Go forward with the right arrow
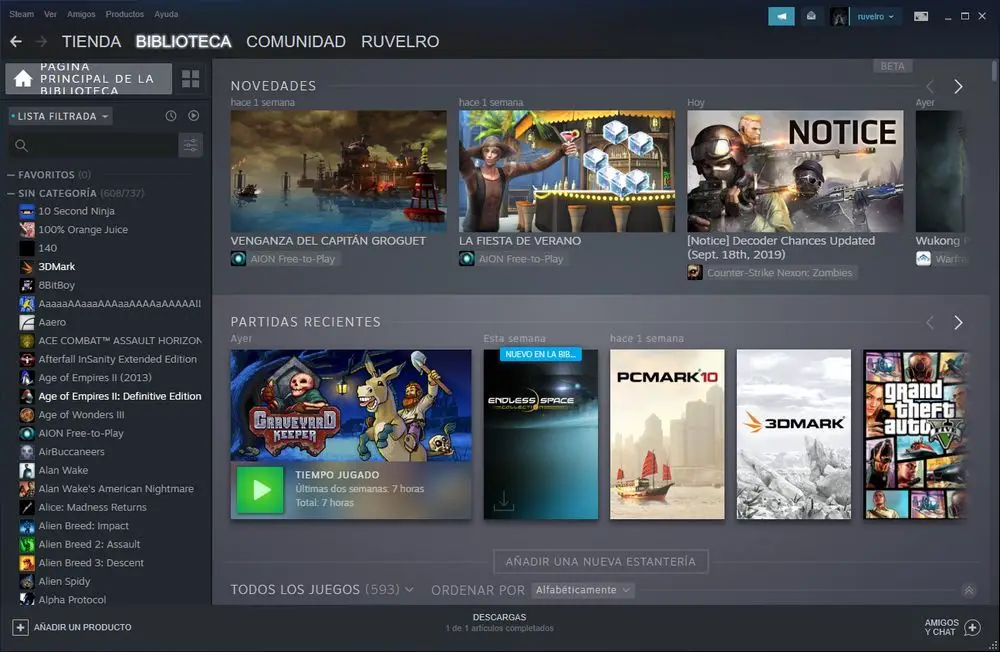The height and width of the screenshot is (652, 1000). pos(41,41)
